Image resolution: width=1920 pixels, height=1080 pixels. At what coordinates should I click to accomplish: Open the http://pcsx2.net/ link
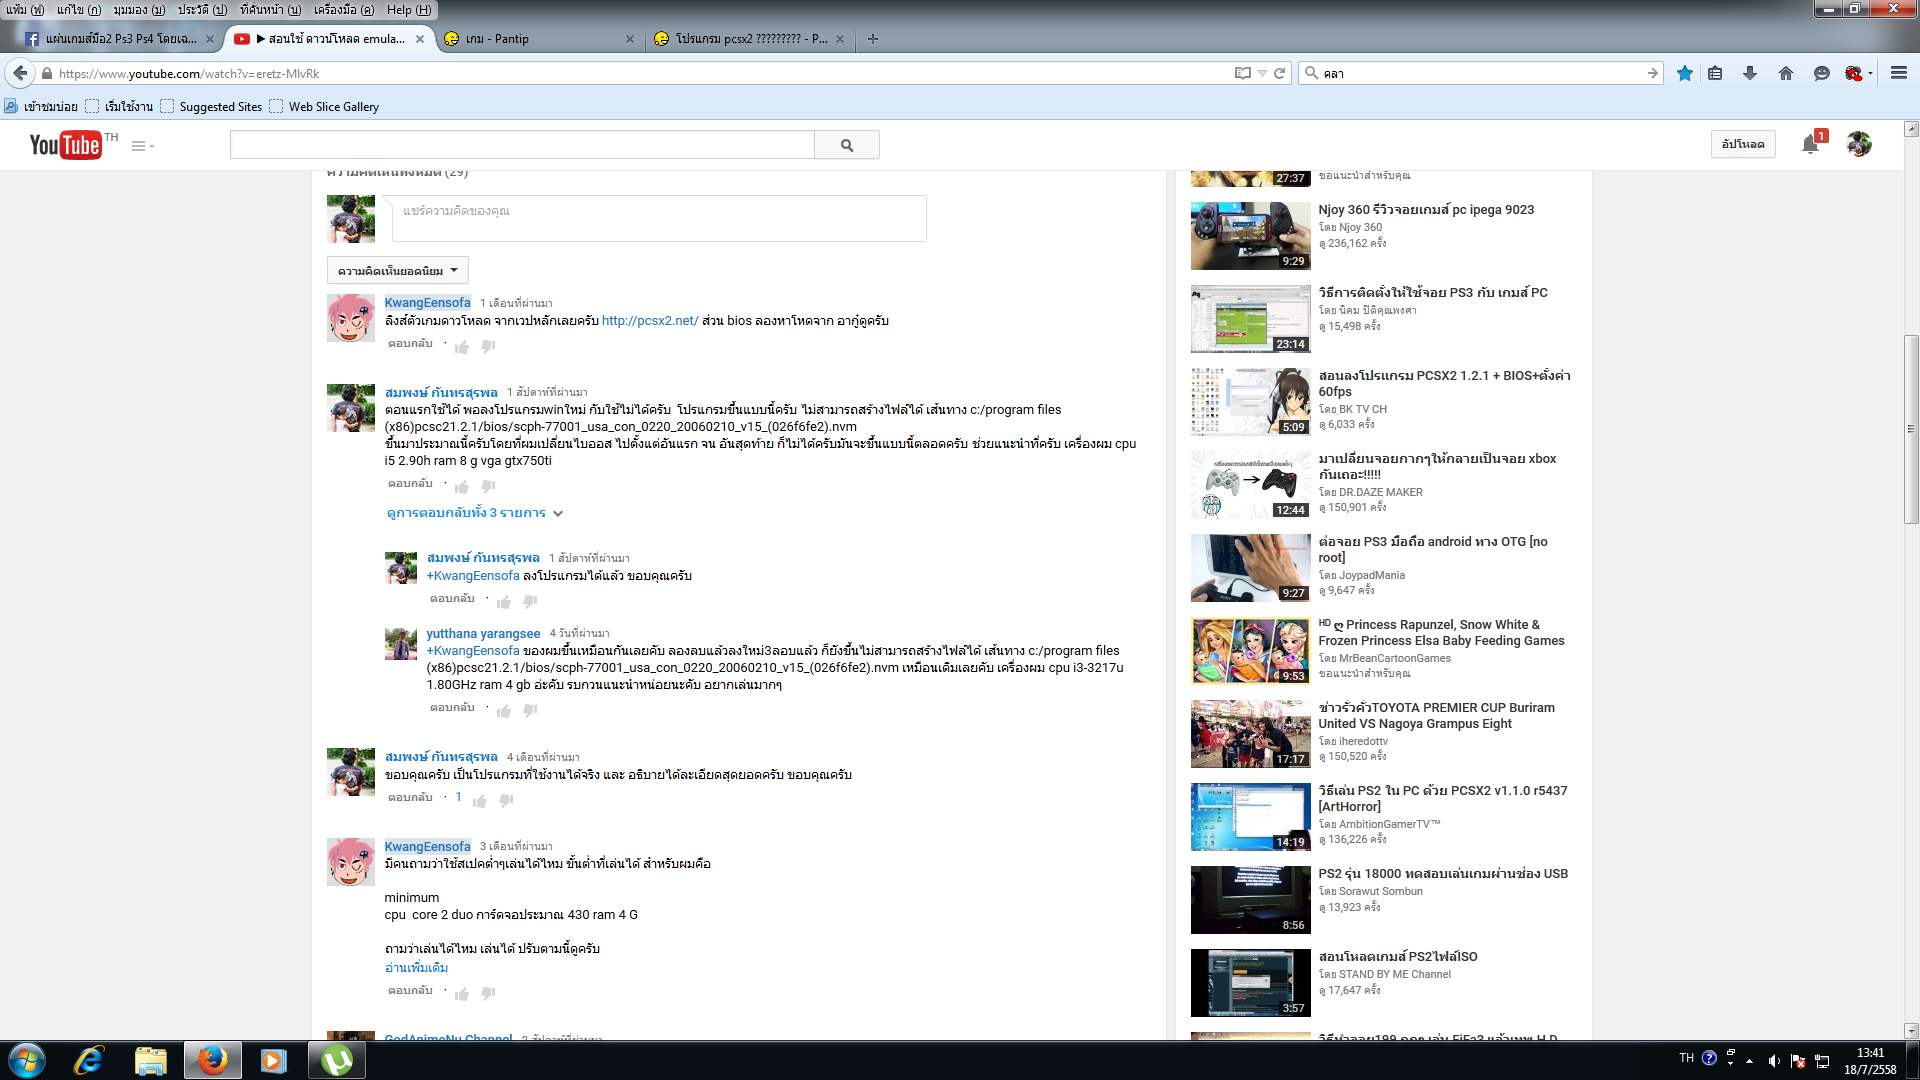[650, 321]
